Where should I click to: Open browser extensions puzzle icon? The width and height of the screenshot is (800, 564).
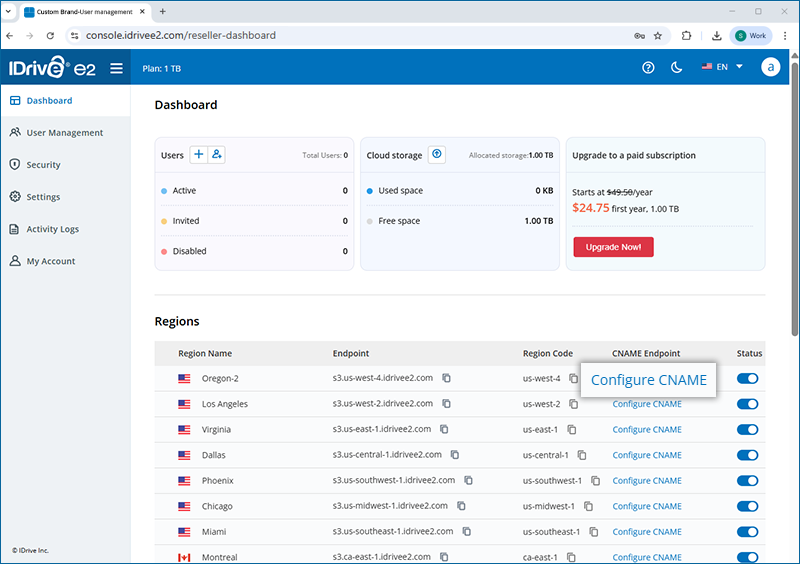(686, 35)
